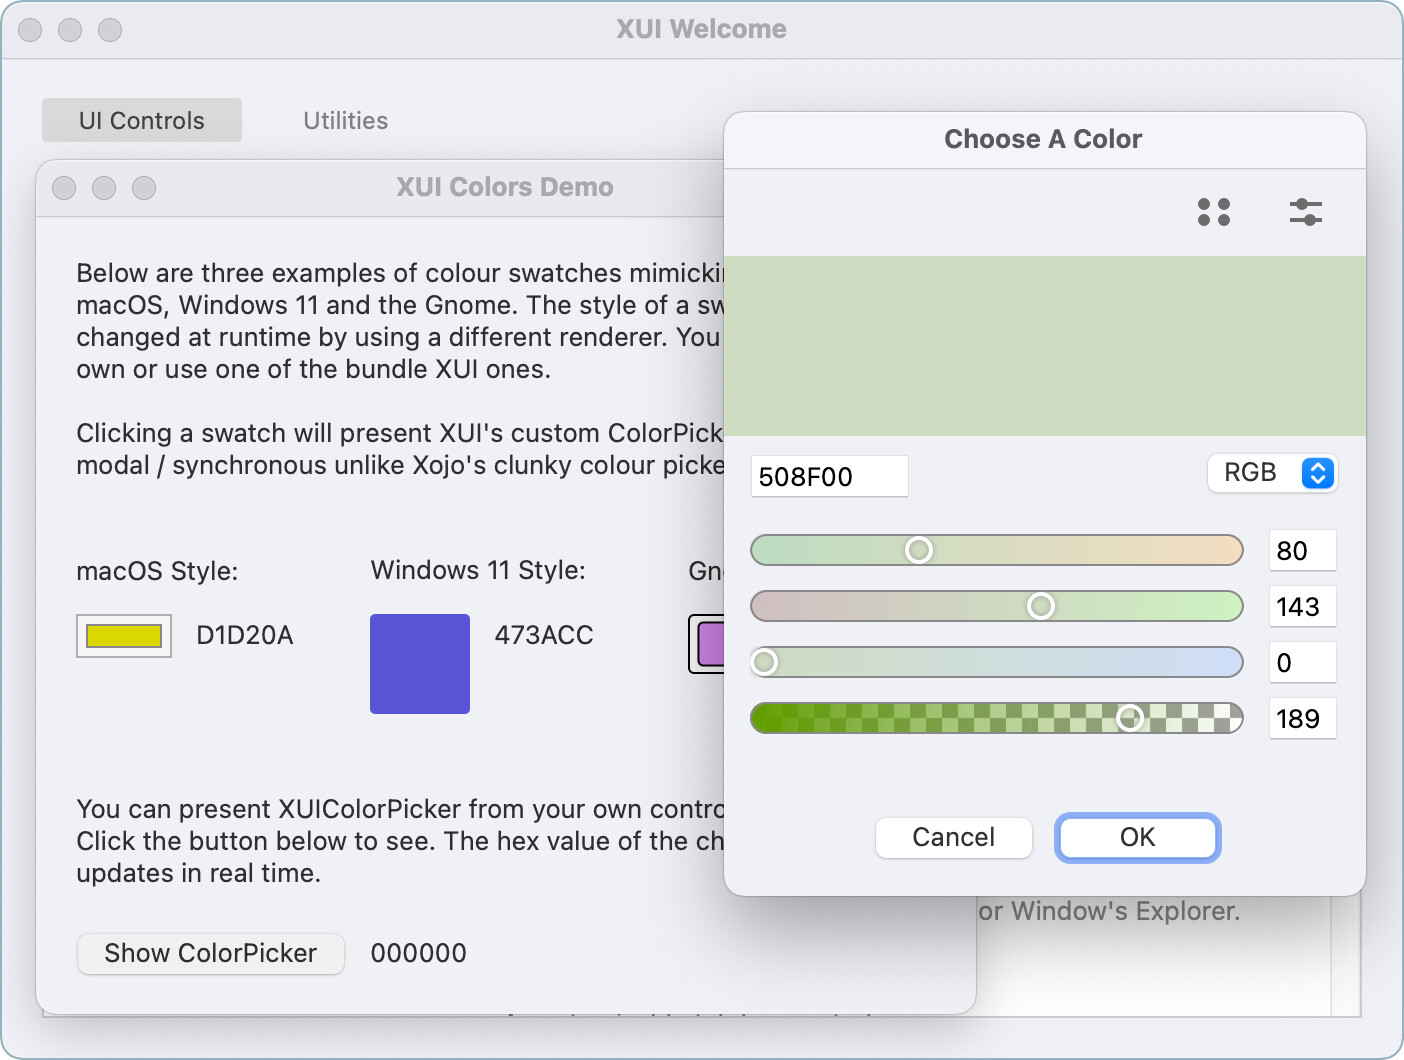Screen dimensions: 1404x1060
Task: Click the green slider thumb
Action: [x=1041, y=606]
